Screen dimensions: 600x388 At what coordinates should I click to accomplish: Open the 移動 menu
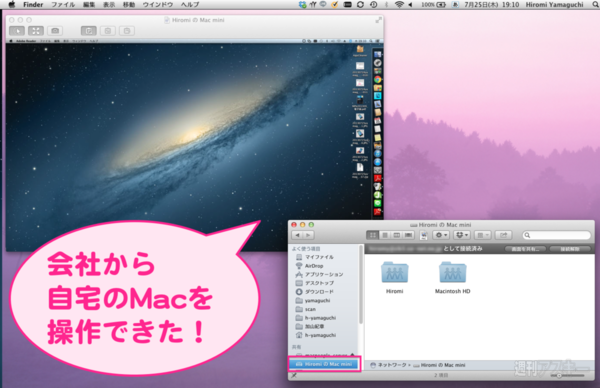(129, 5)
